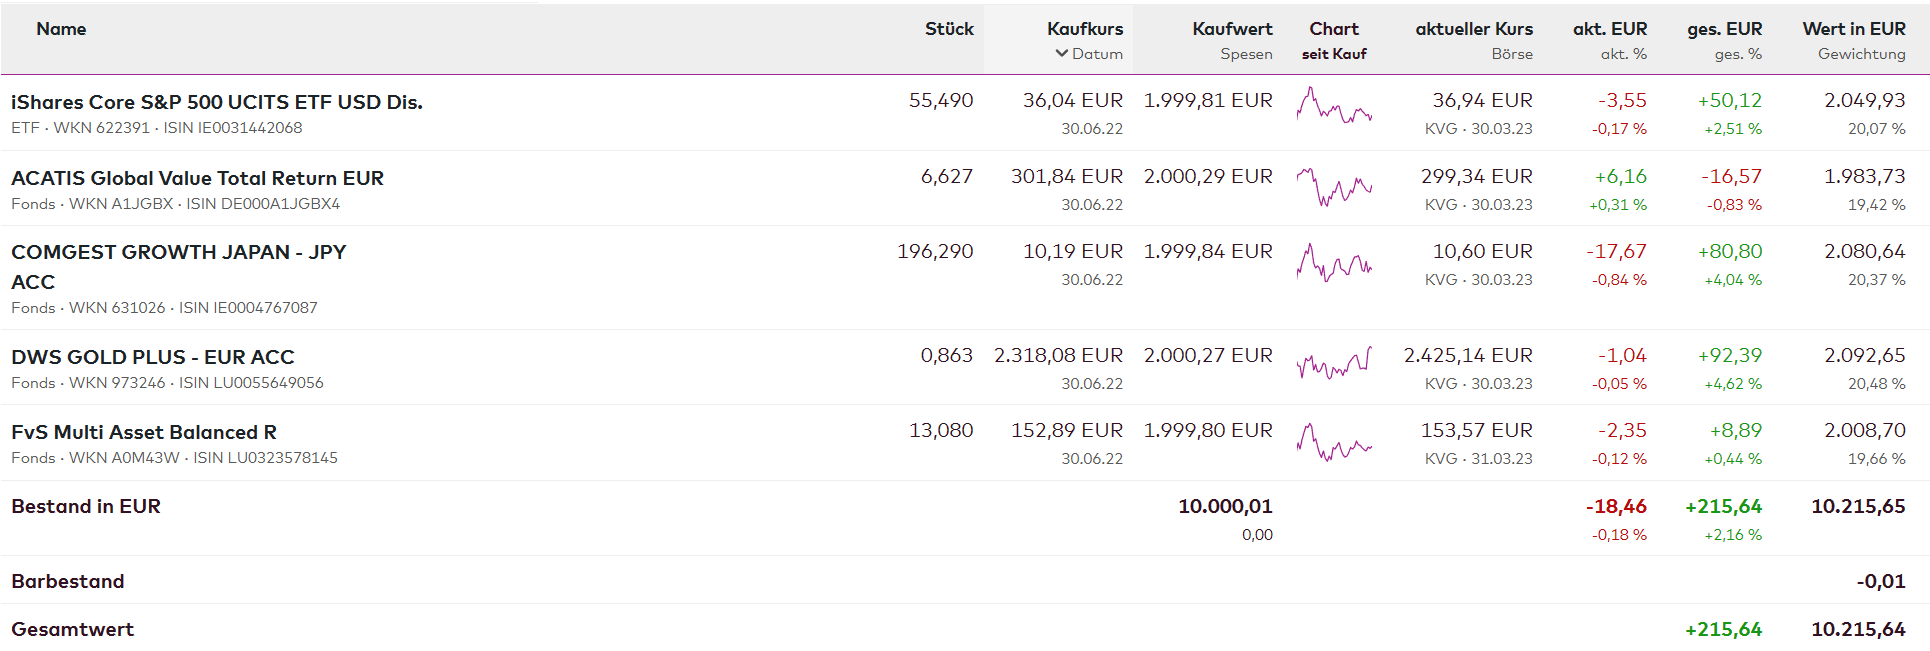This screenshot has height=651, width=1930.
Task: Open FvS Multi Asset Balanced R link
Action: click(144, 432)
